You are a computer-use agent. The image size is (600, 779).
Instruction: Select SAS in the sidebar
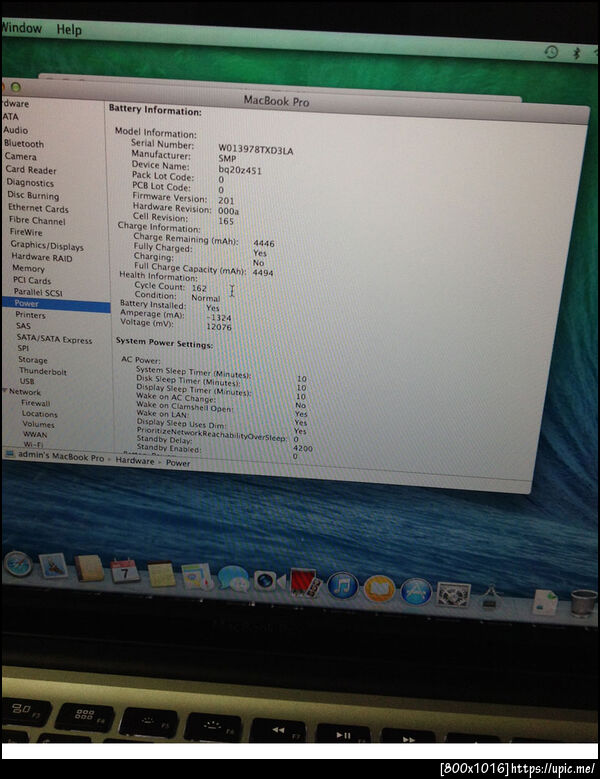23,326
